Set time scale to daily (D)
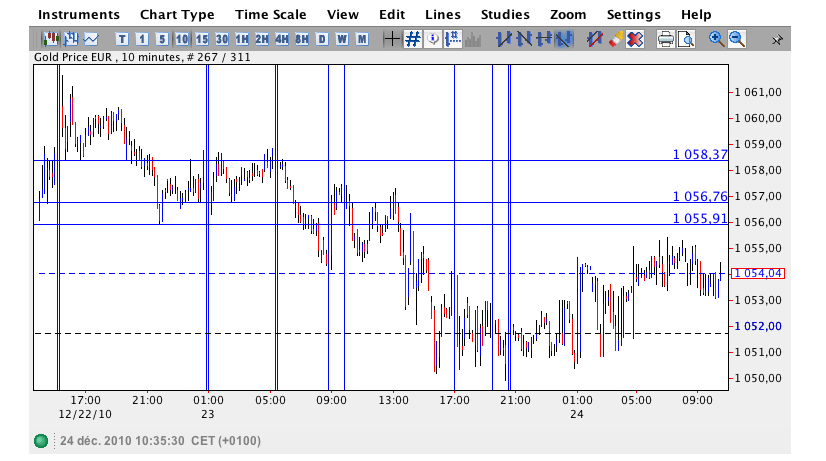The width and height of the screenshot is (826, 461). (321, 39)
